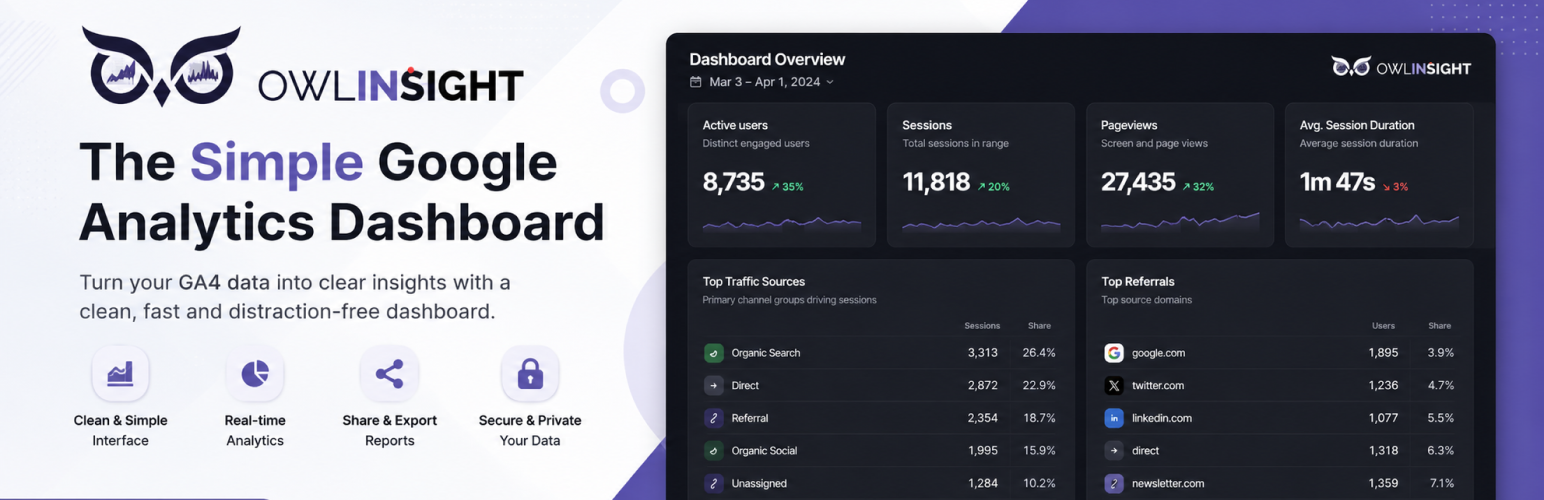The width and height of the screenshot is (1544, 500).
Task: Click the X icon next to twitter.com
Action: (1114, 385)
